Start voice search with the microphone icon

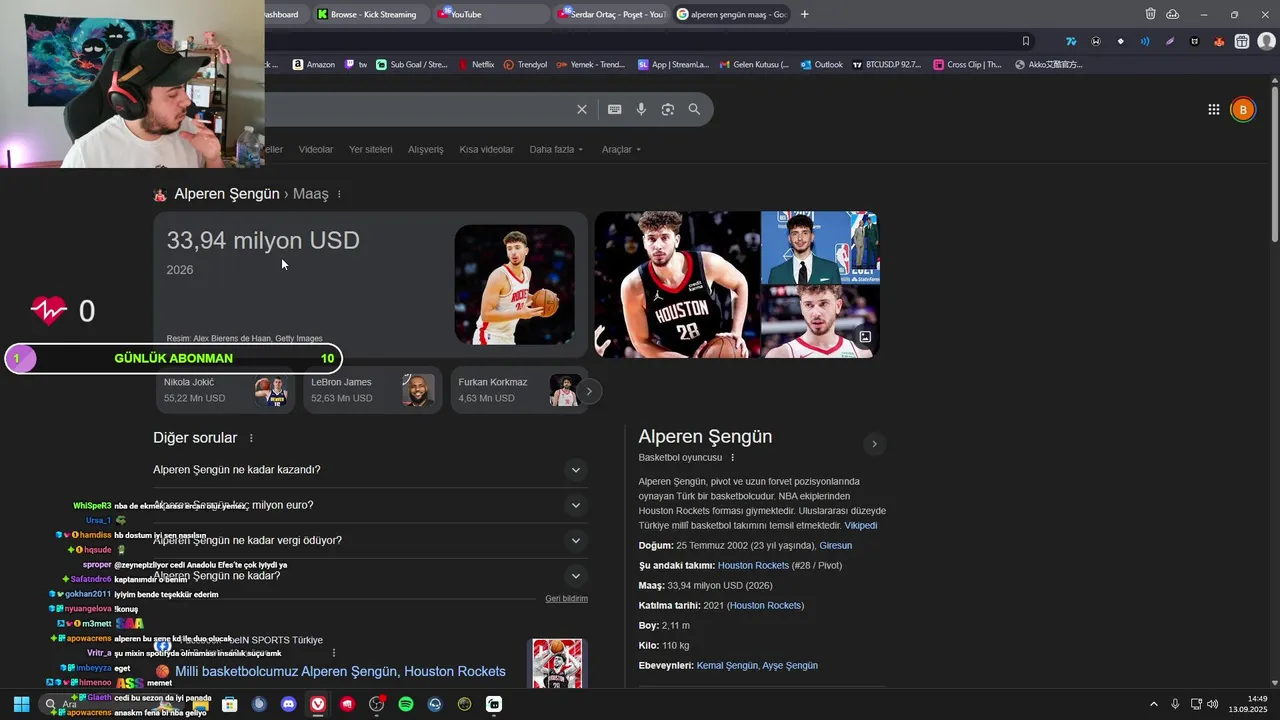point(641,109)
